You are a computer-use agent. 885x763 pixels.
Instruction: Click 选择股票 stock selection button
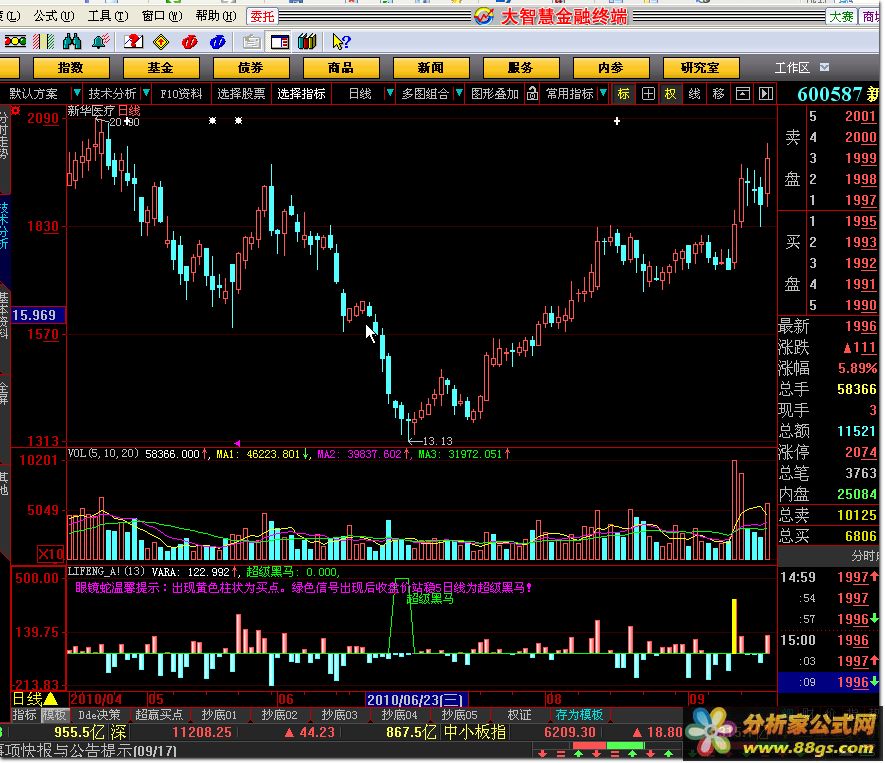[241, 94]
